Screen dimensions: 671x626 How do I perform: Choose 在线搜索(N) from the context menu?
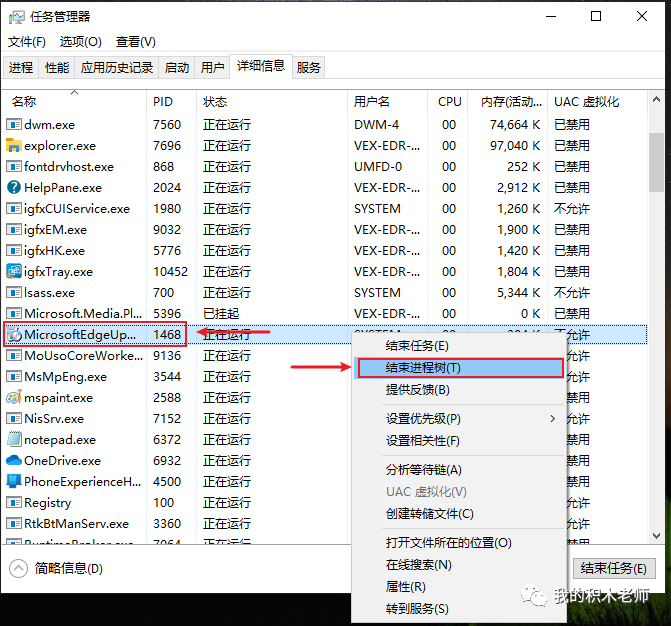coord(459,565)
